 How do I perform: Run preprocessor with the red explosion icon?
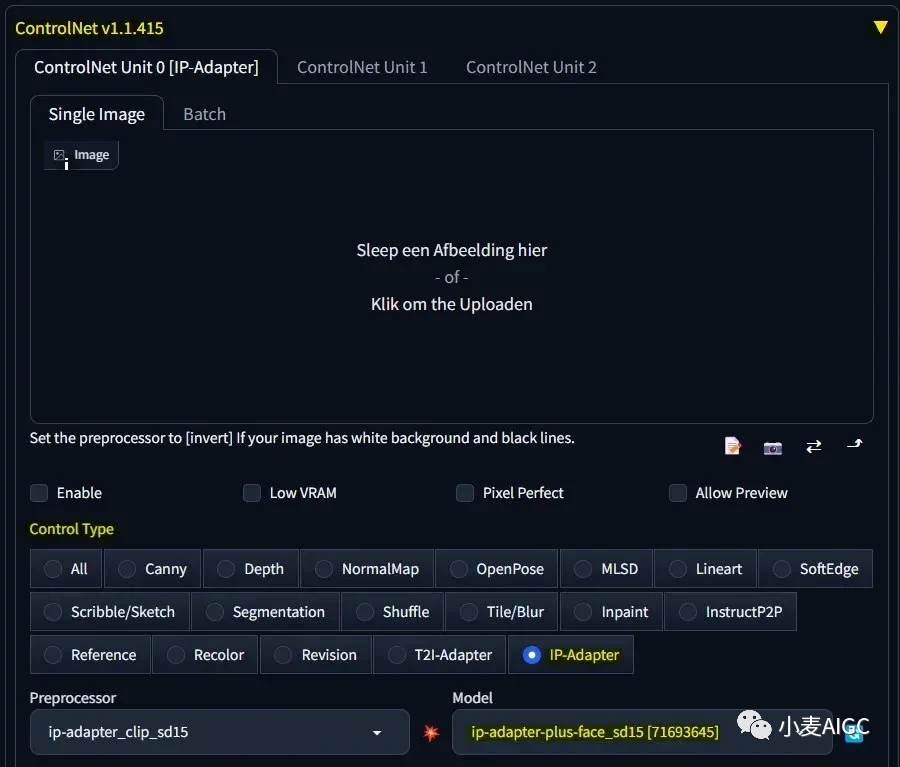point(431,733)
